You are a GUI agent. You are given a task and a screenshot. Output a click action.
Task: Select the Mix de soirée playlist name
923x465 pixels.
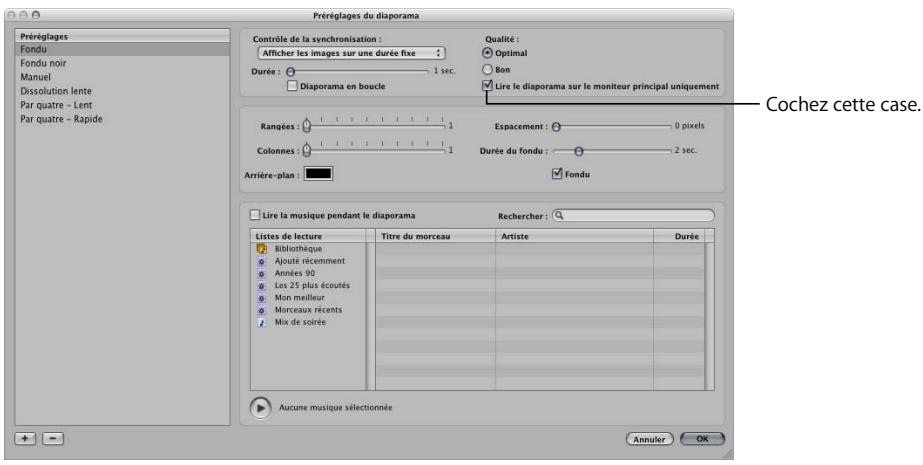[300, 323]
